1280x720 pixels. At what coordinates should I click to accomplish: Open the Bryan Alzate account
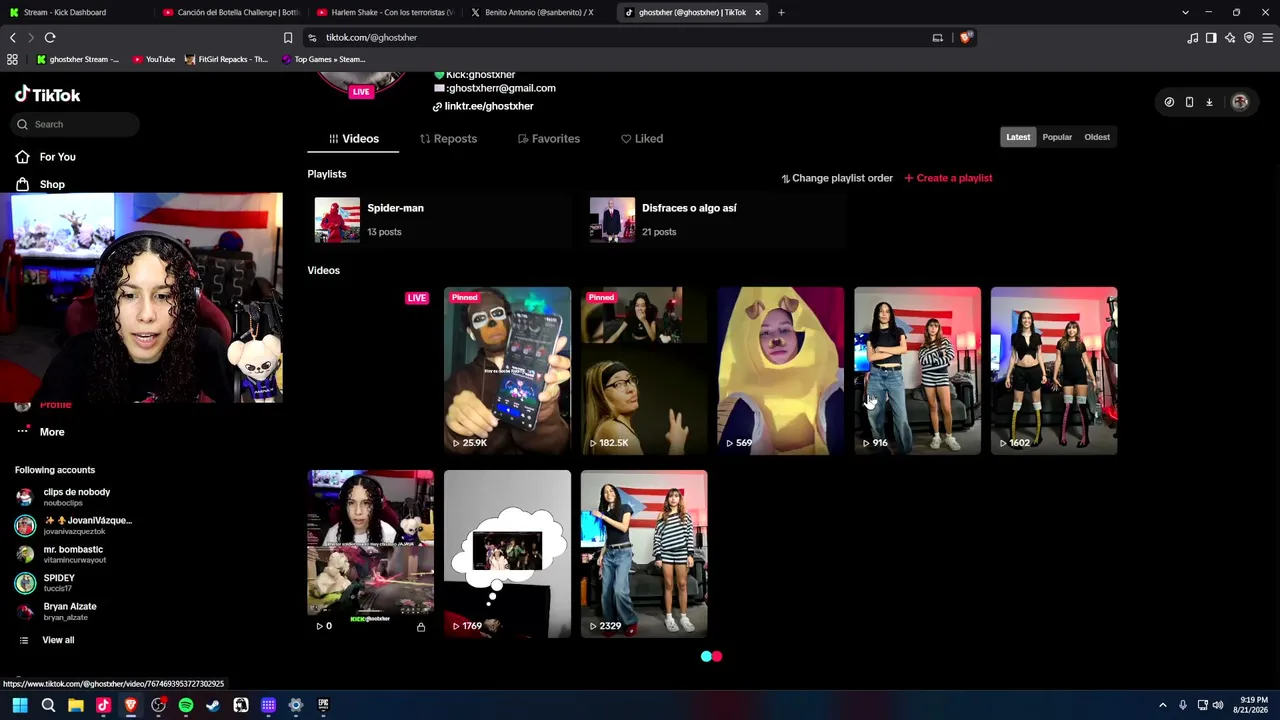[56, 611]
